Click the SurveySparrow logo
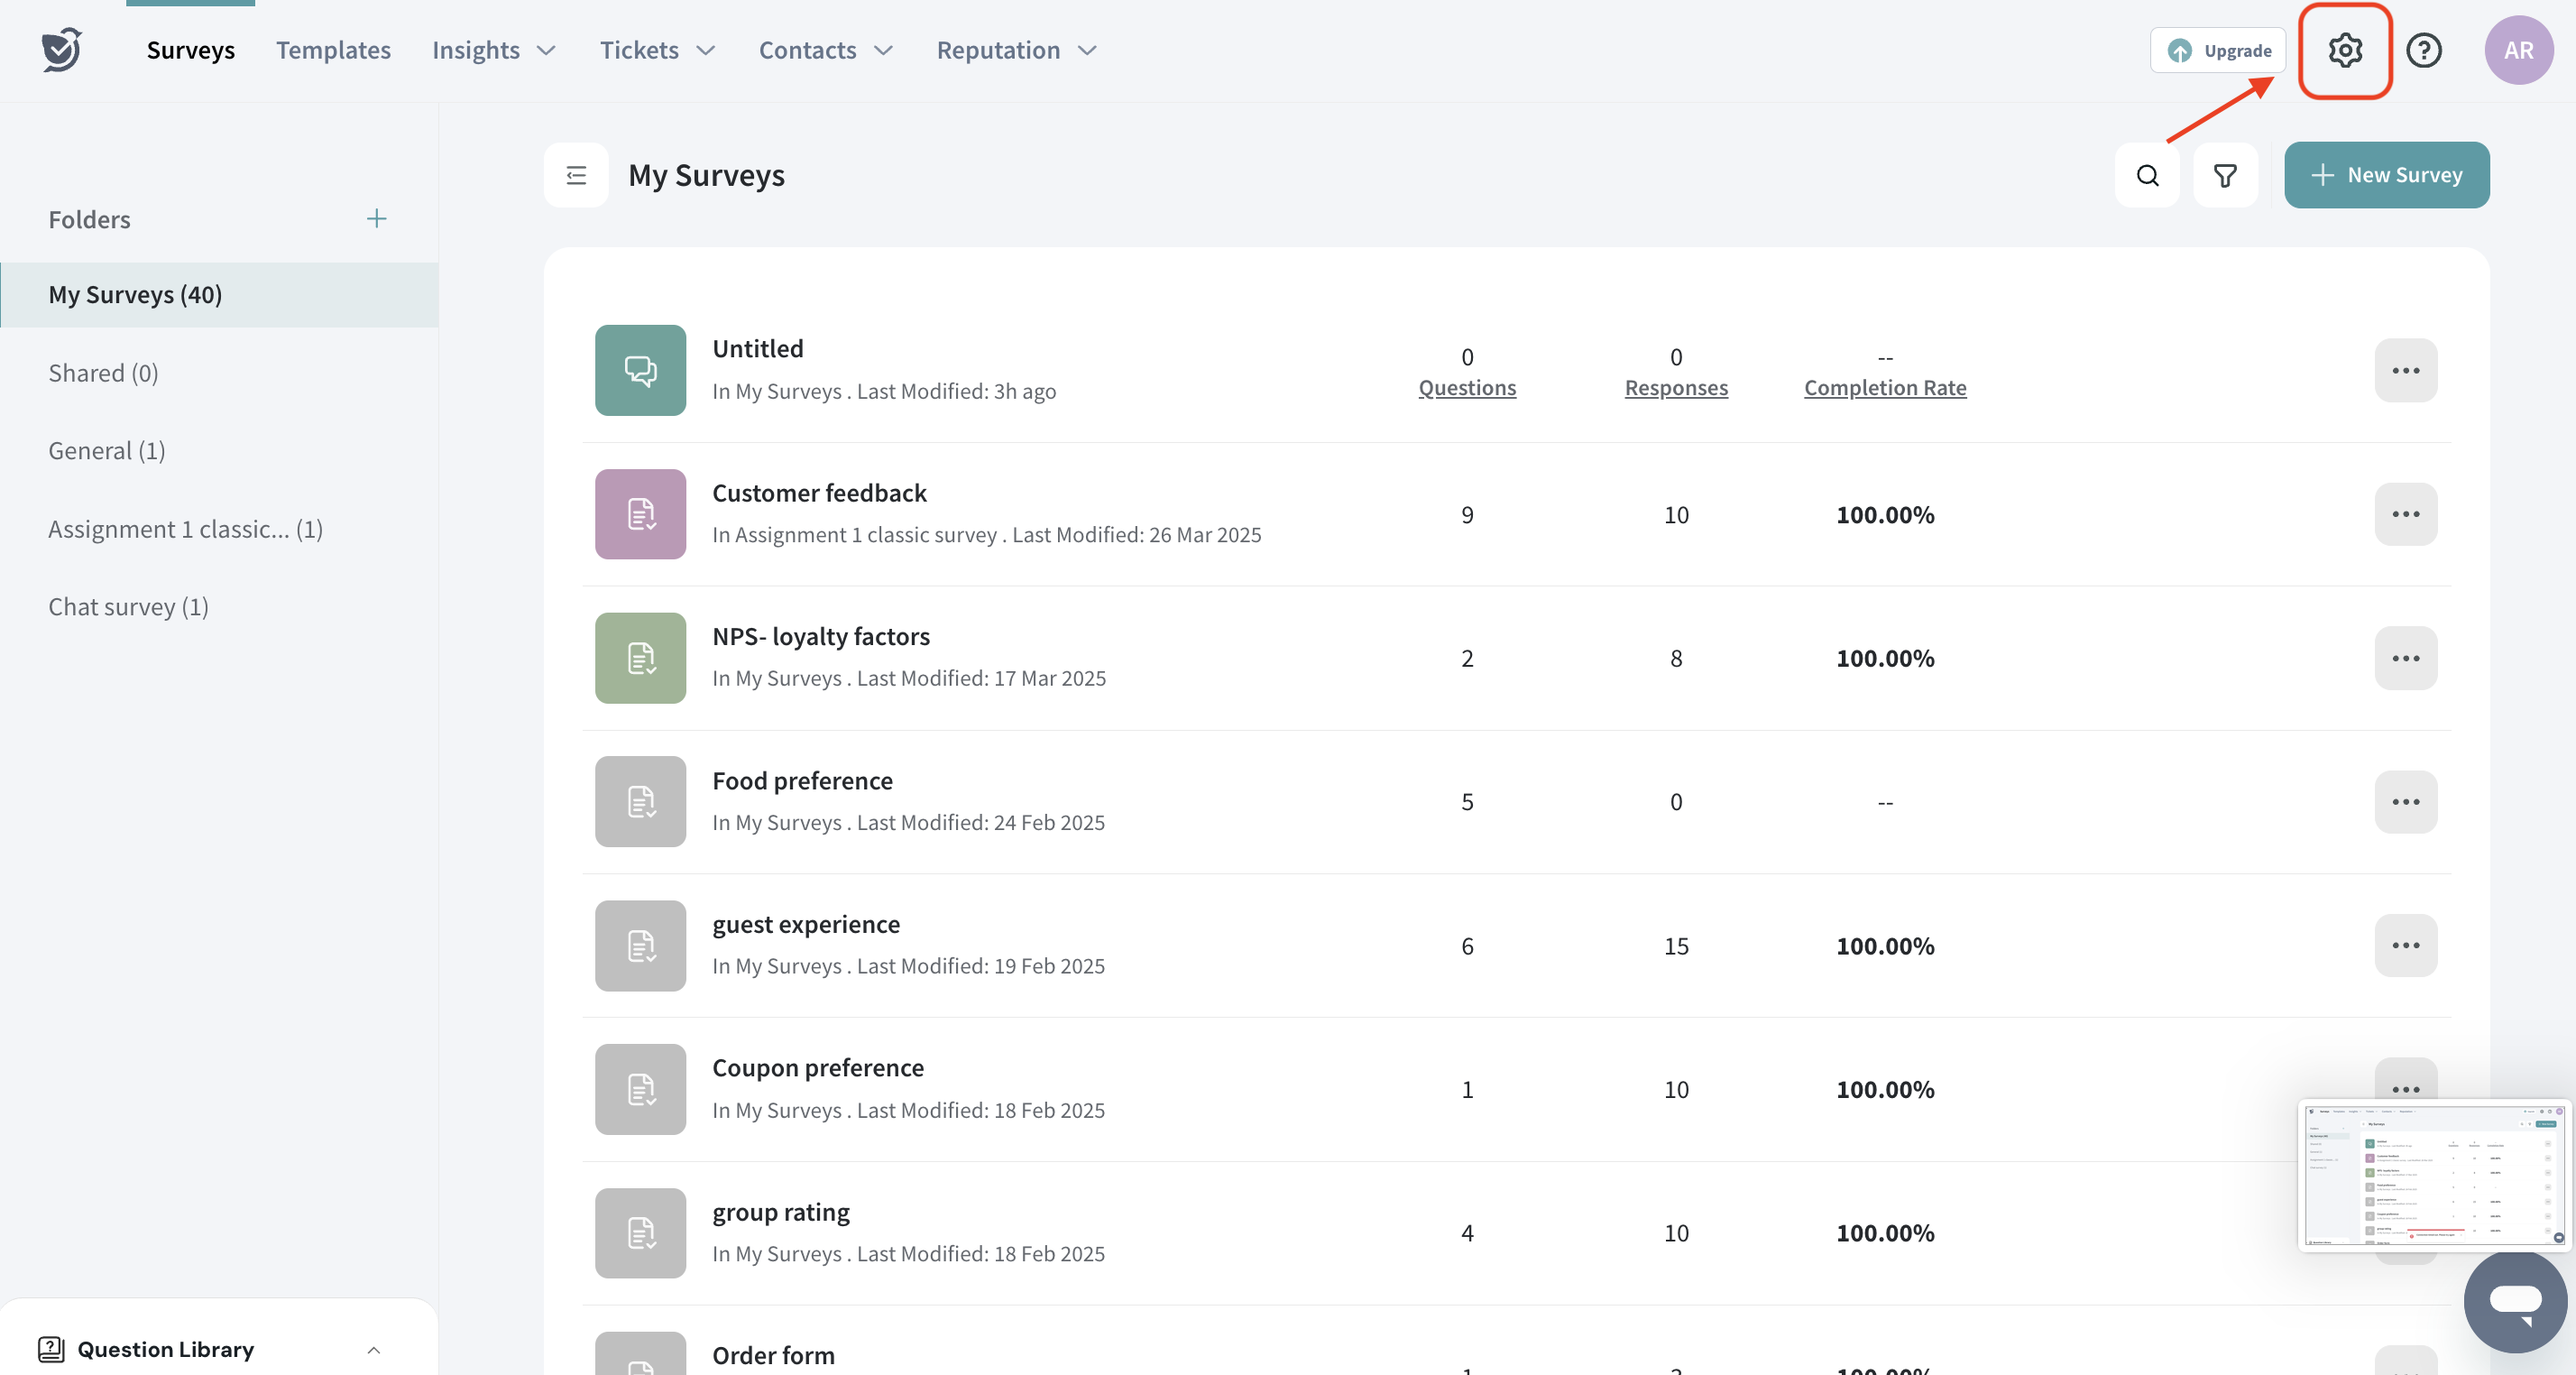Viewport: 2576px width, 1375px height. pos(62,50)
